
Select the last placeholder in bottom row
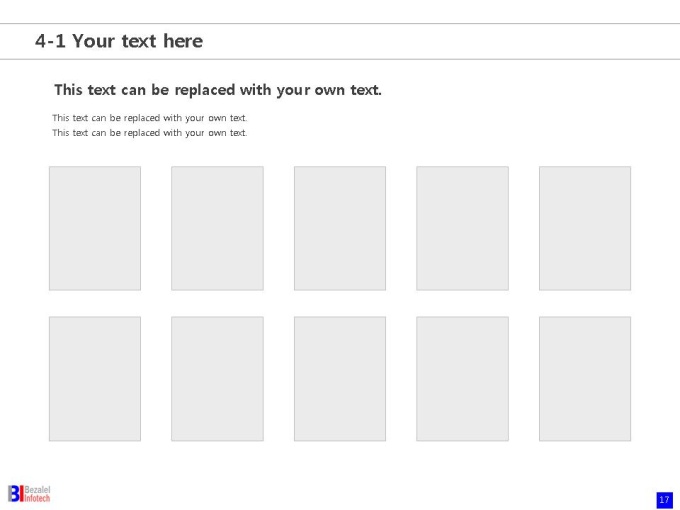pyautogui.click(x=585, y=379)
